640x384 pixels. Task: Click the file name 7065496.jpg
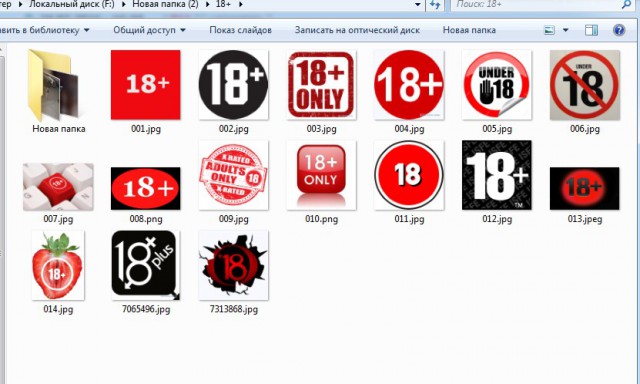[x=146, y=309]
